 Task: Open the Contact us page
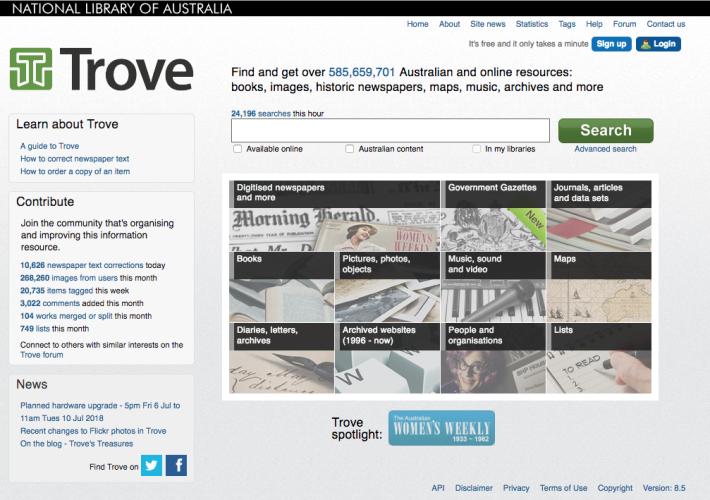pos(666,24)
